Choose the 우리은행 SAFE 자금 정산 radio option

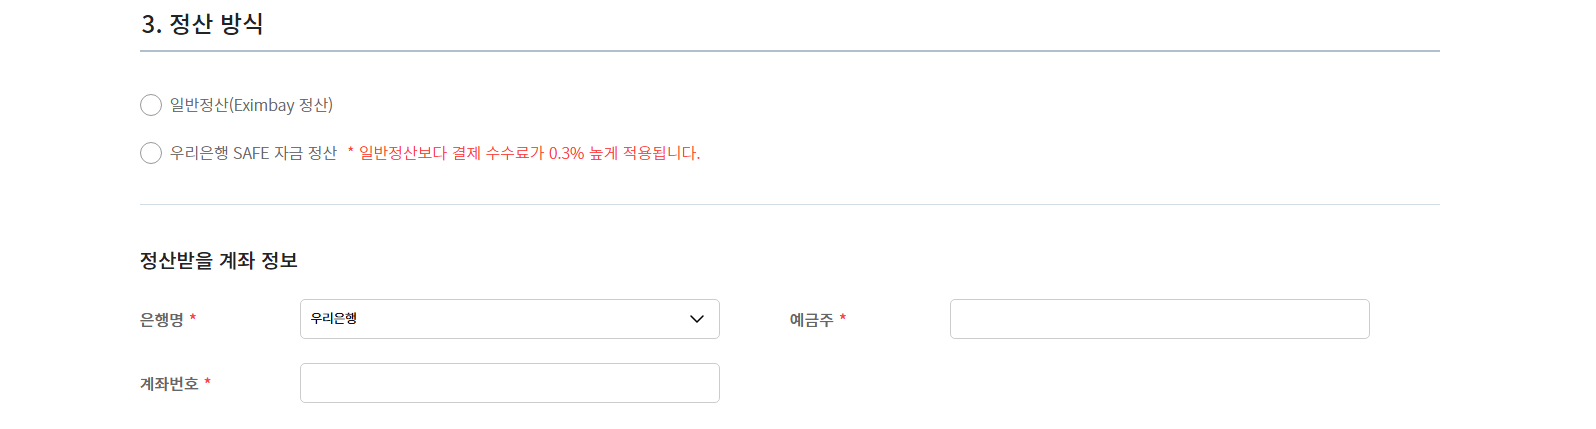pos(151,153)
